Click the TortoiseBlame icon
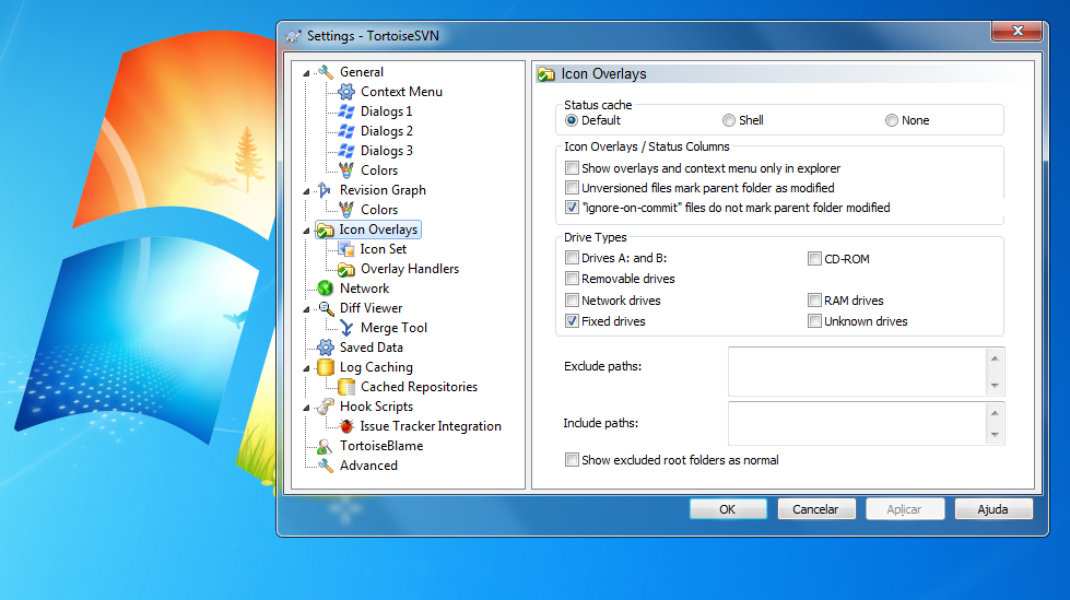The height and width of the screenshot is (600, 1070). point(326,446)
